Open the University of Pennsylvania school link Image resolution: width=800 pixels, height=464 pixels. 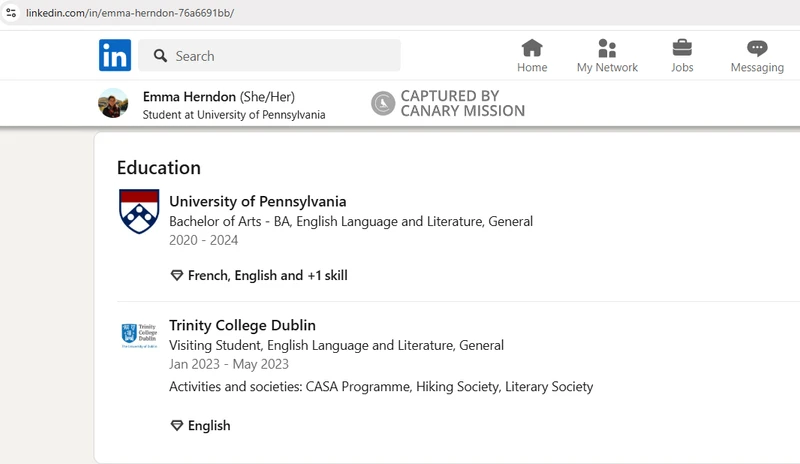(x=258, y=202)
